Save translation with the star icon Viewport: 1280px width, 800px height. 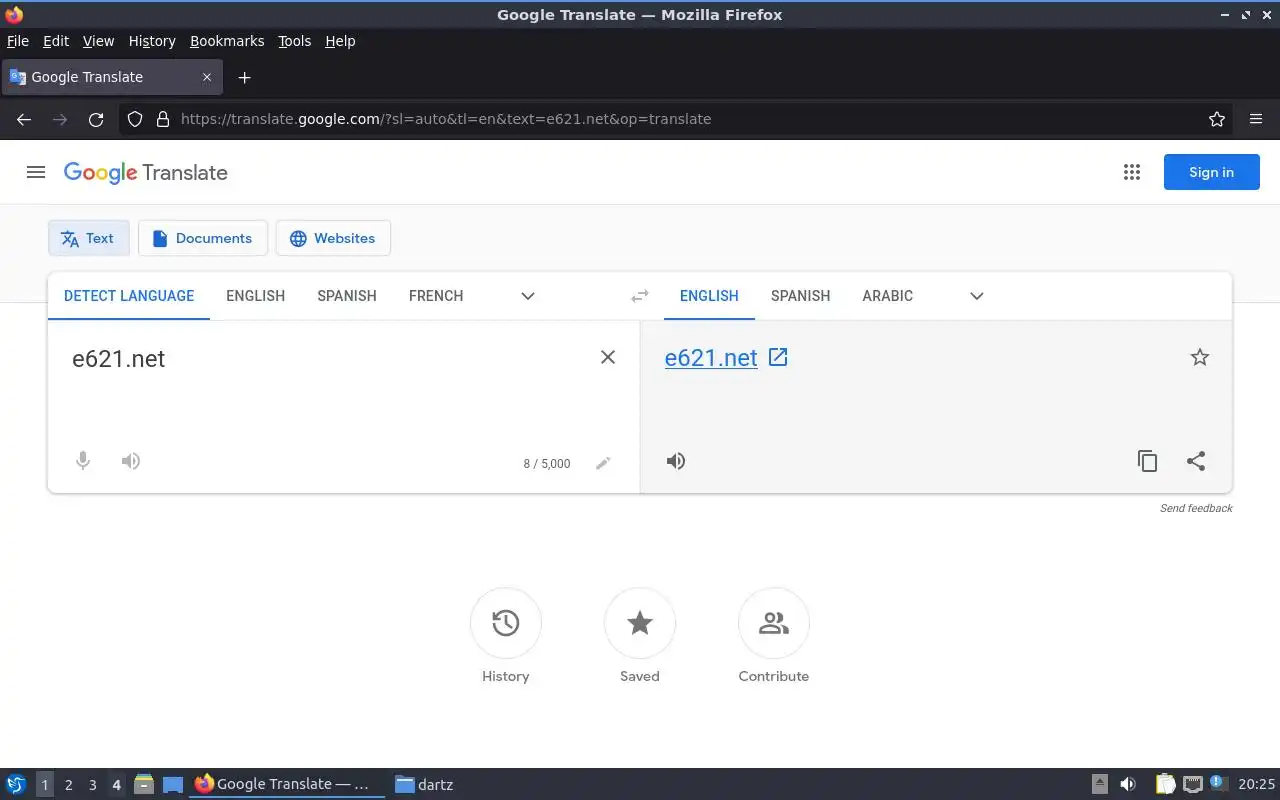pos(1200,357)
